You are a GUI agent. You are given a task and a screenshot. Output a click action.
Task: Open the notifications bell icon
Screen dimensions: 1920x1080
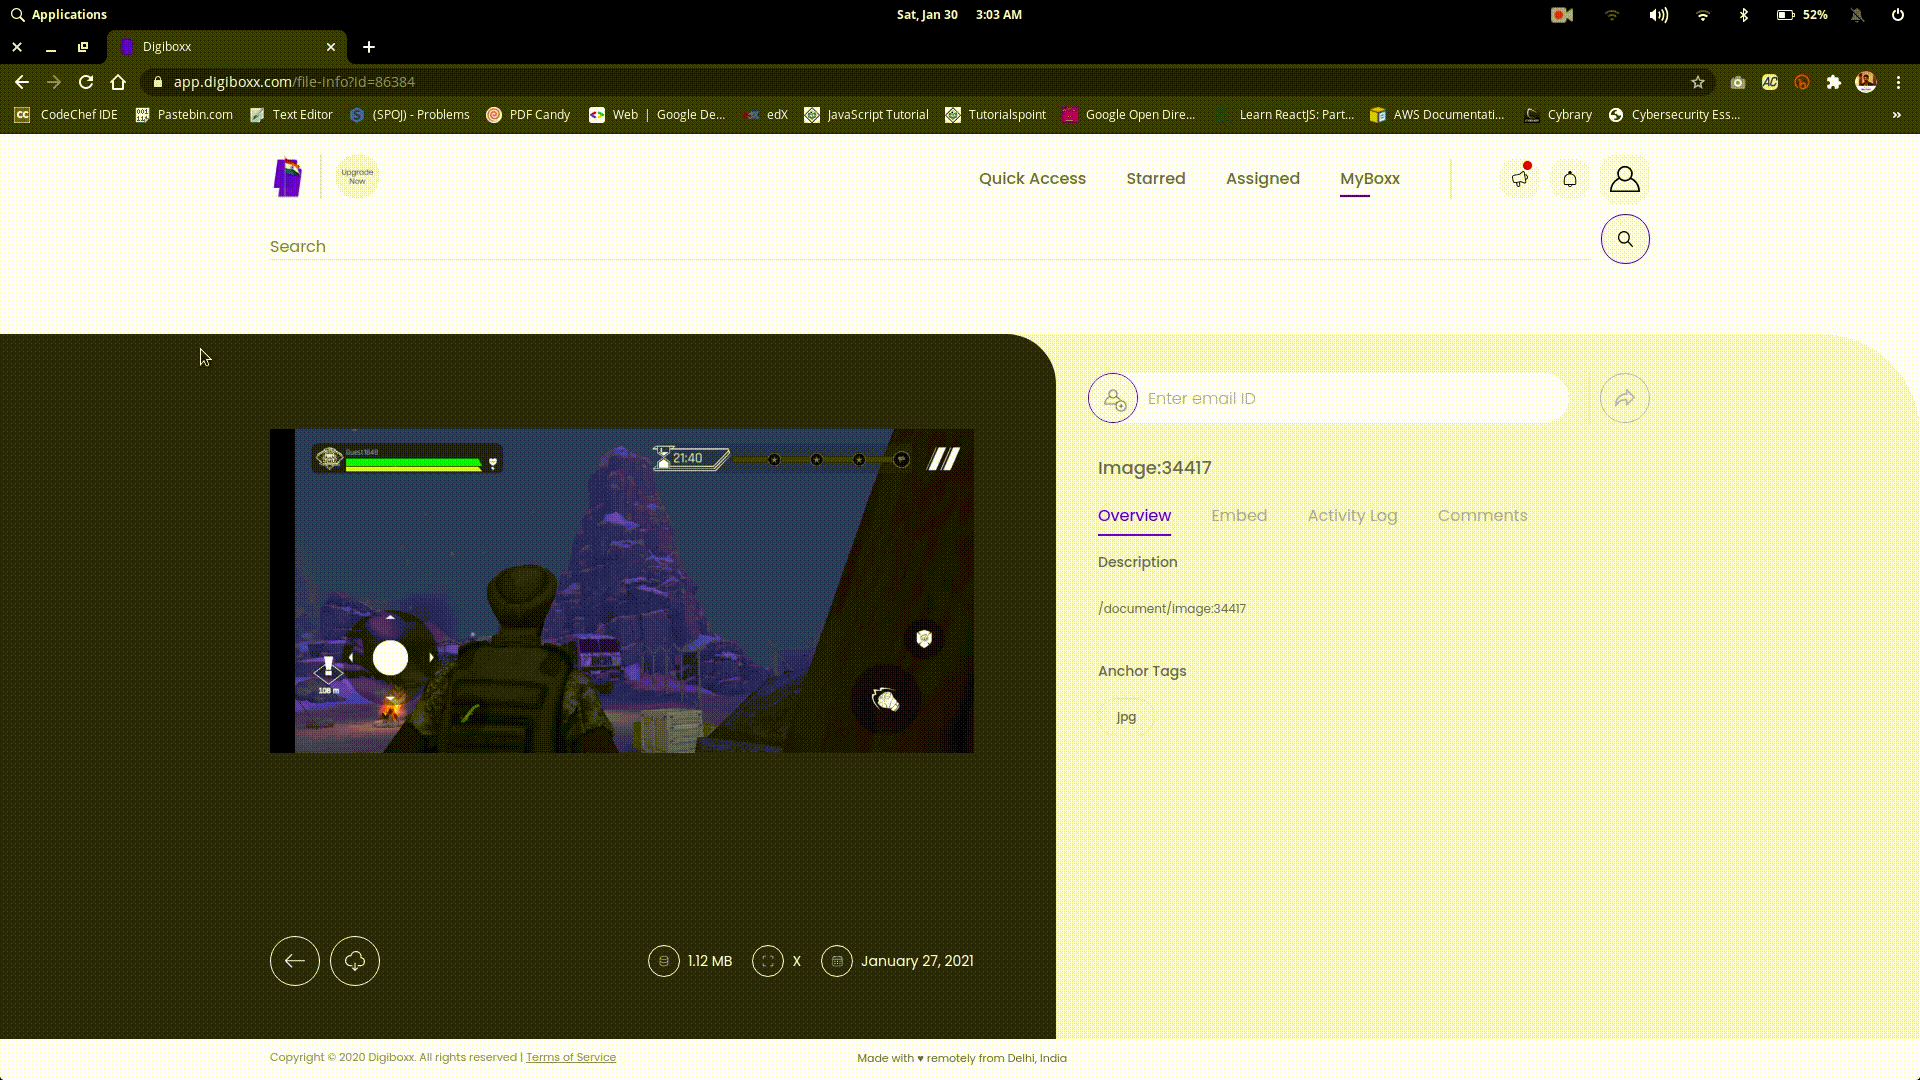click(x=1570, y=179)
